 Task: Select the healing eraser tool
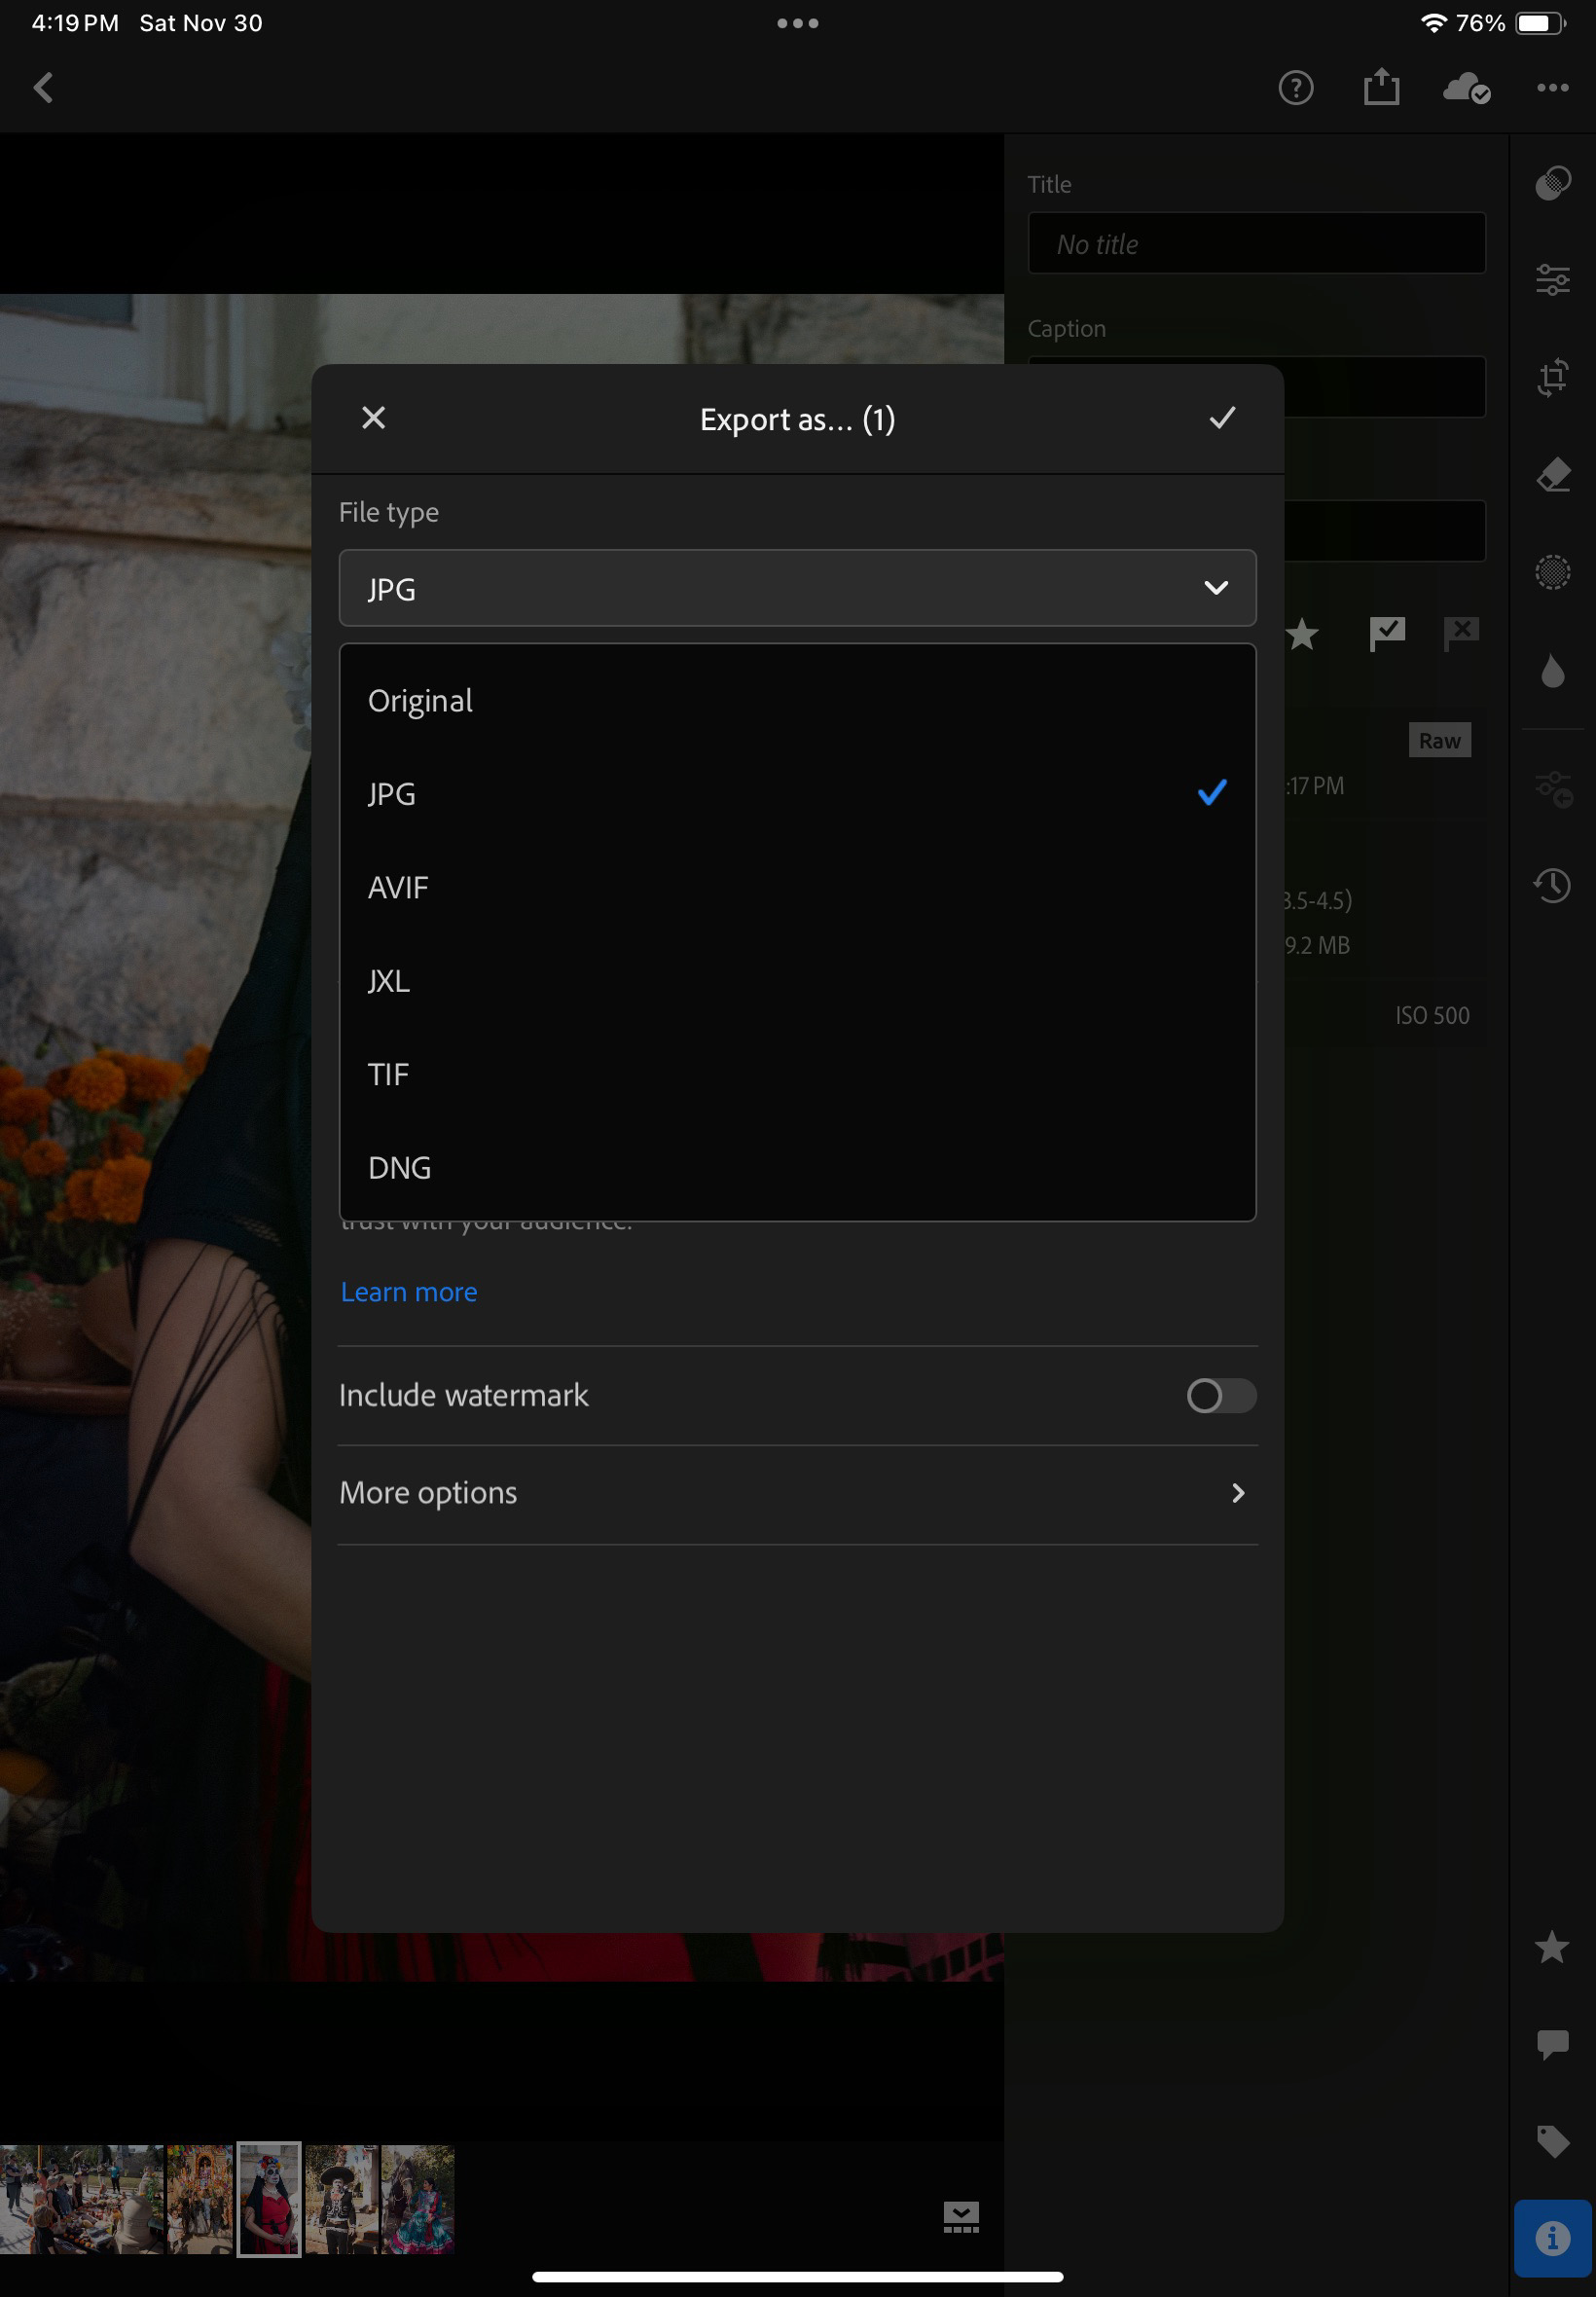1552,475
